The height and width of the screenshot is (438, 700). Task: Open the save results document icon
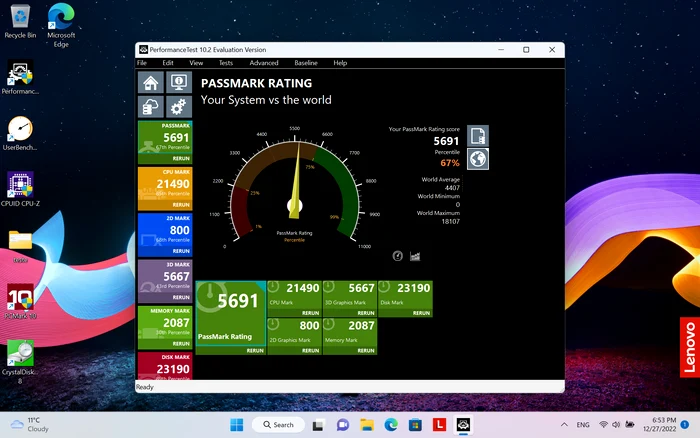click(478, 136)
